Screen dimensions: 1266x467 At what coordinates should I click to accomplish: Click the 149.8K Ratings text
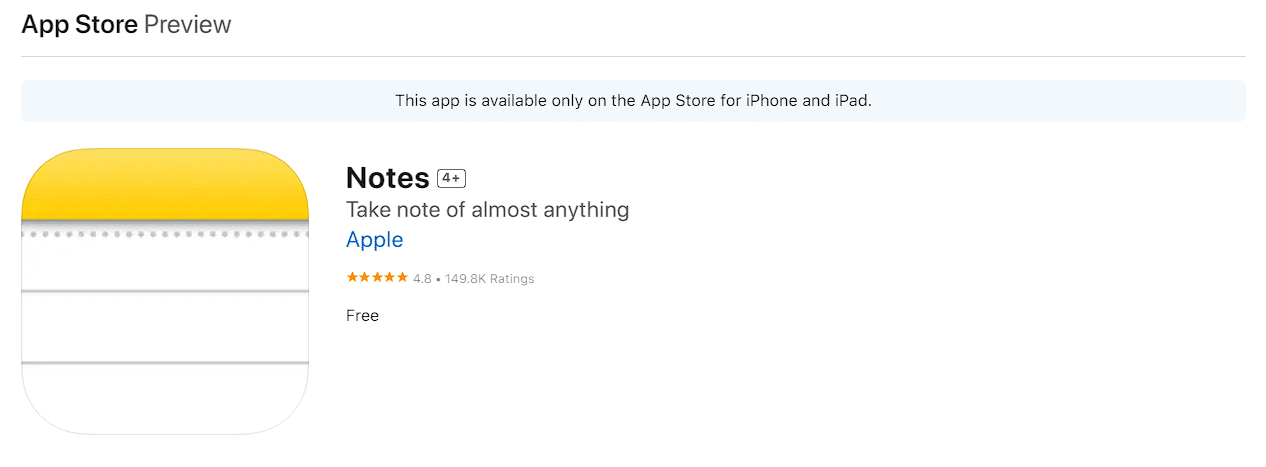pos(489,279)
